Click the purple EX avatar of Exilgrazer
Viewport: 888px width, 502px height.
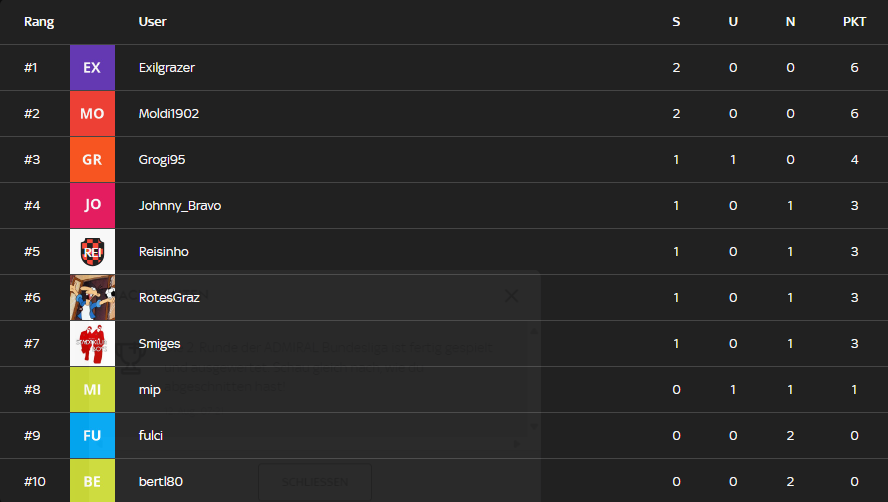[92, 67]
